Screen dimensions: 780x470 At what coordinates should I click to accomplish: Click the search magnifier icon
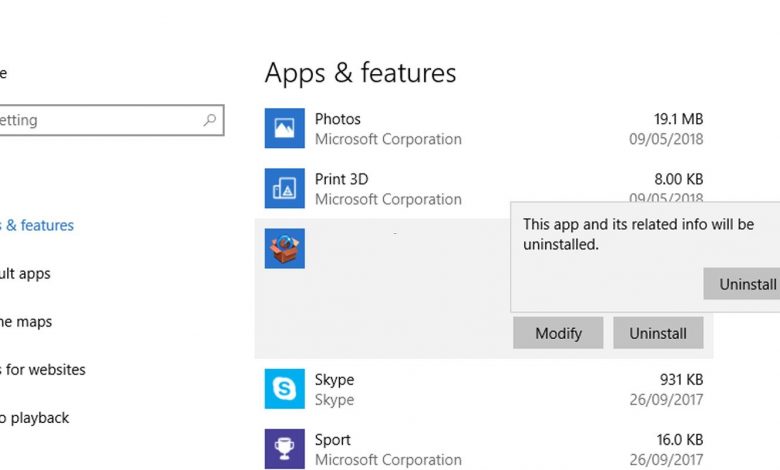210,120
